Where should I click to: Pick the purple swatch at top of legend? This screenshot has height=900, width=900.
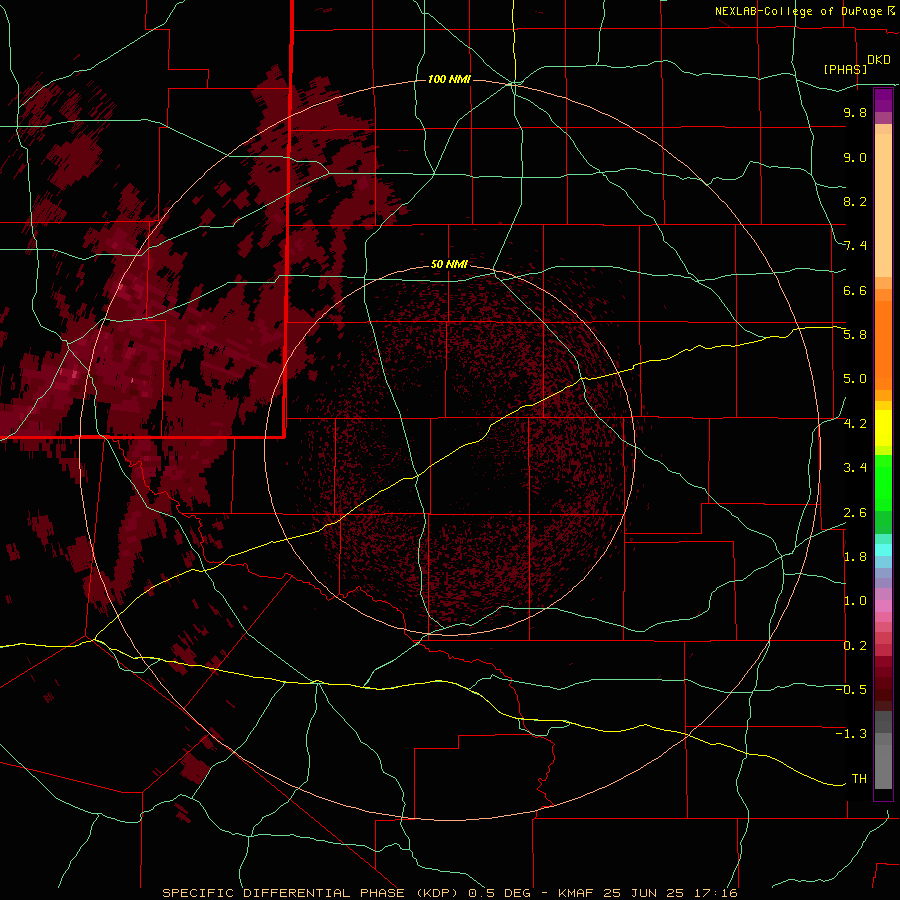click(x=883, y=100)
